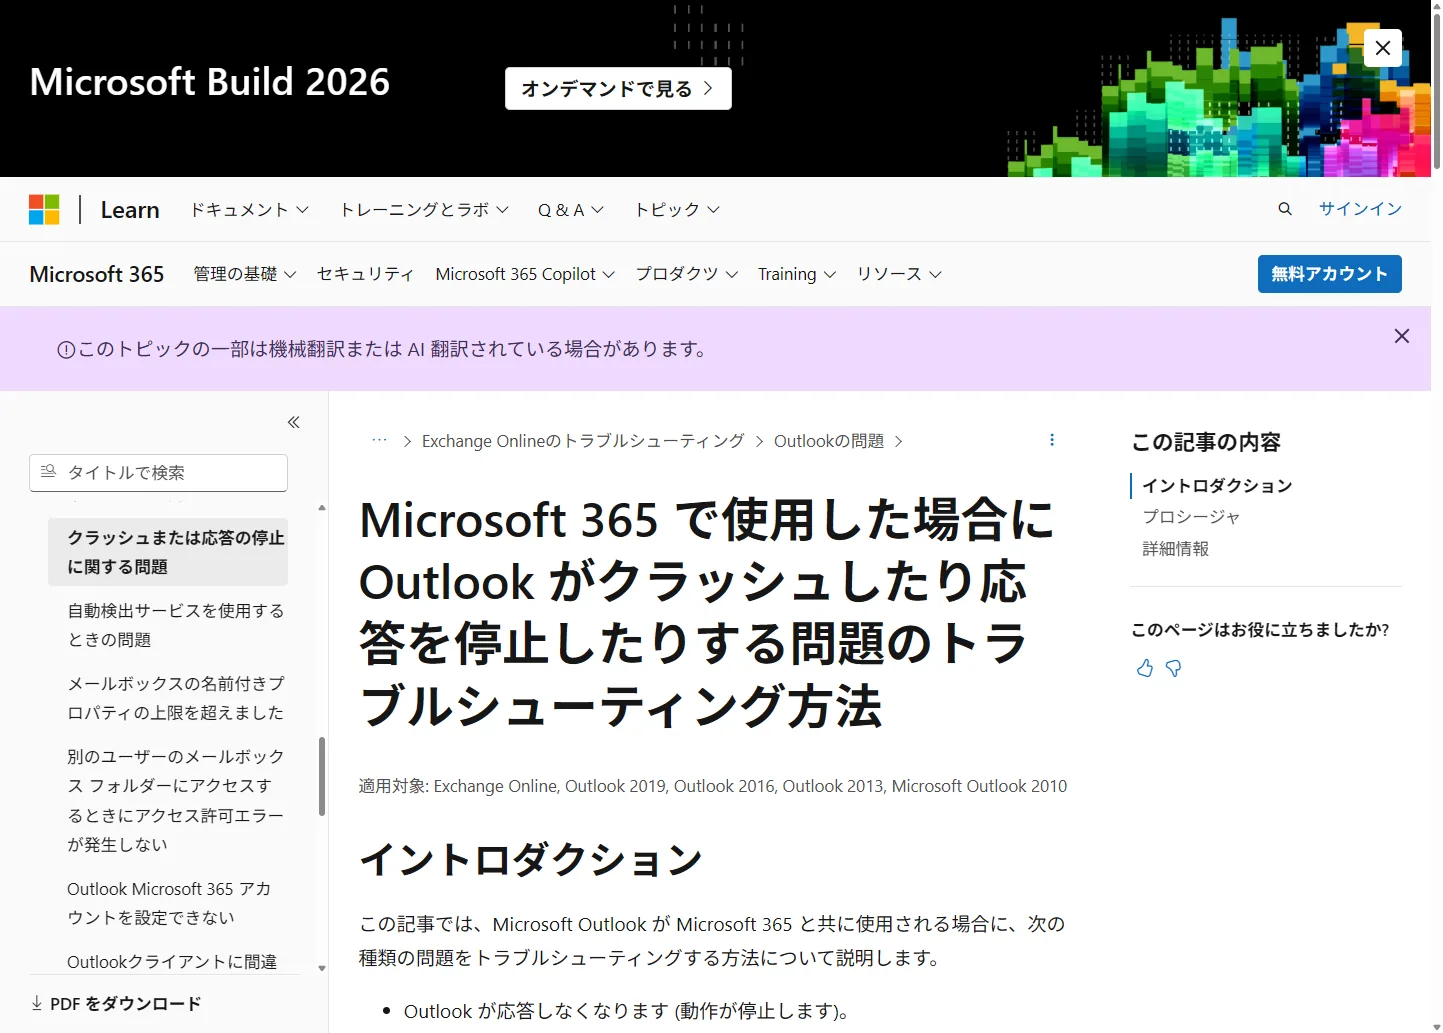This screenshot has height=1033, width=1443.
Task: Click the Learn site link
Action: tap(130, 210)
